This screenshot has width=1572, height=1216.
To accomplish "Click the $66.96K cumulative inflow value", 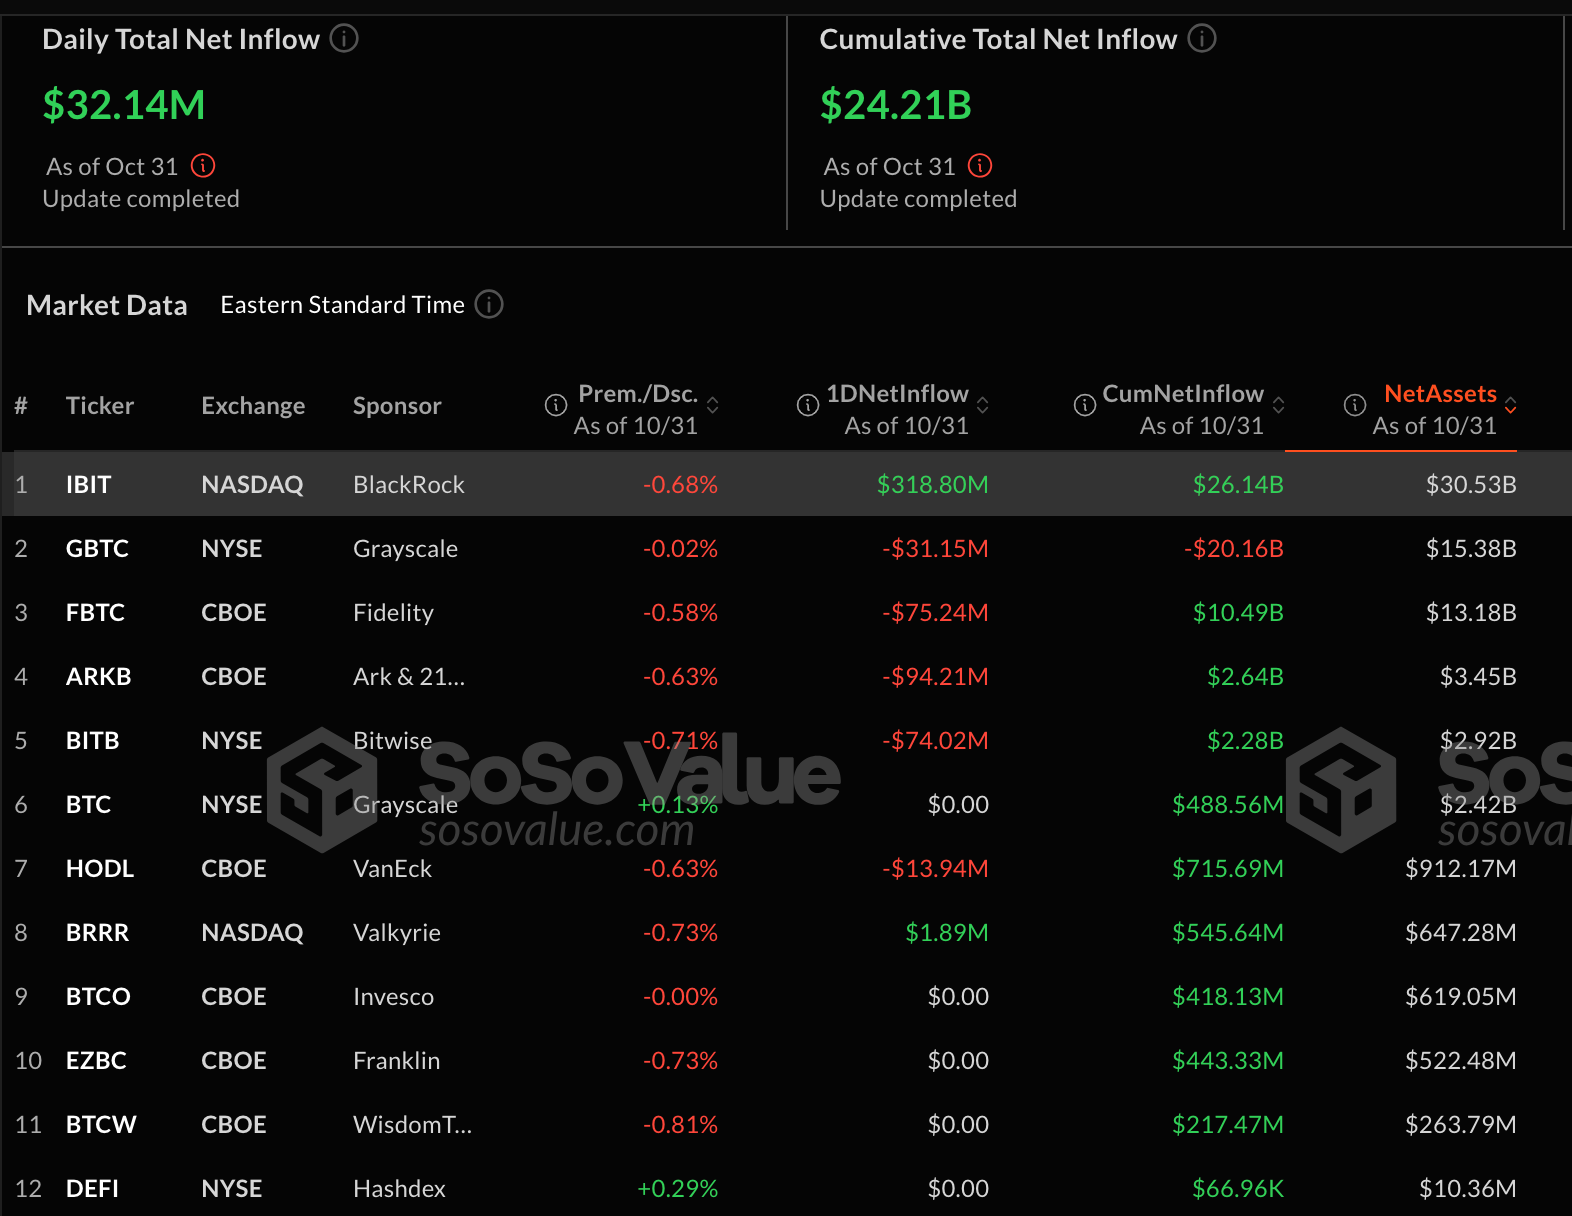I will point(1238,1188).
